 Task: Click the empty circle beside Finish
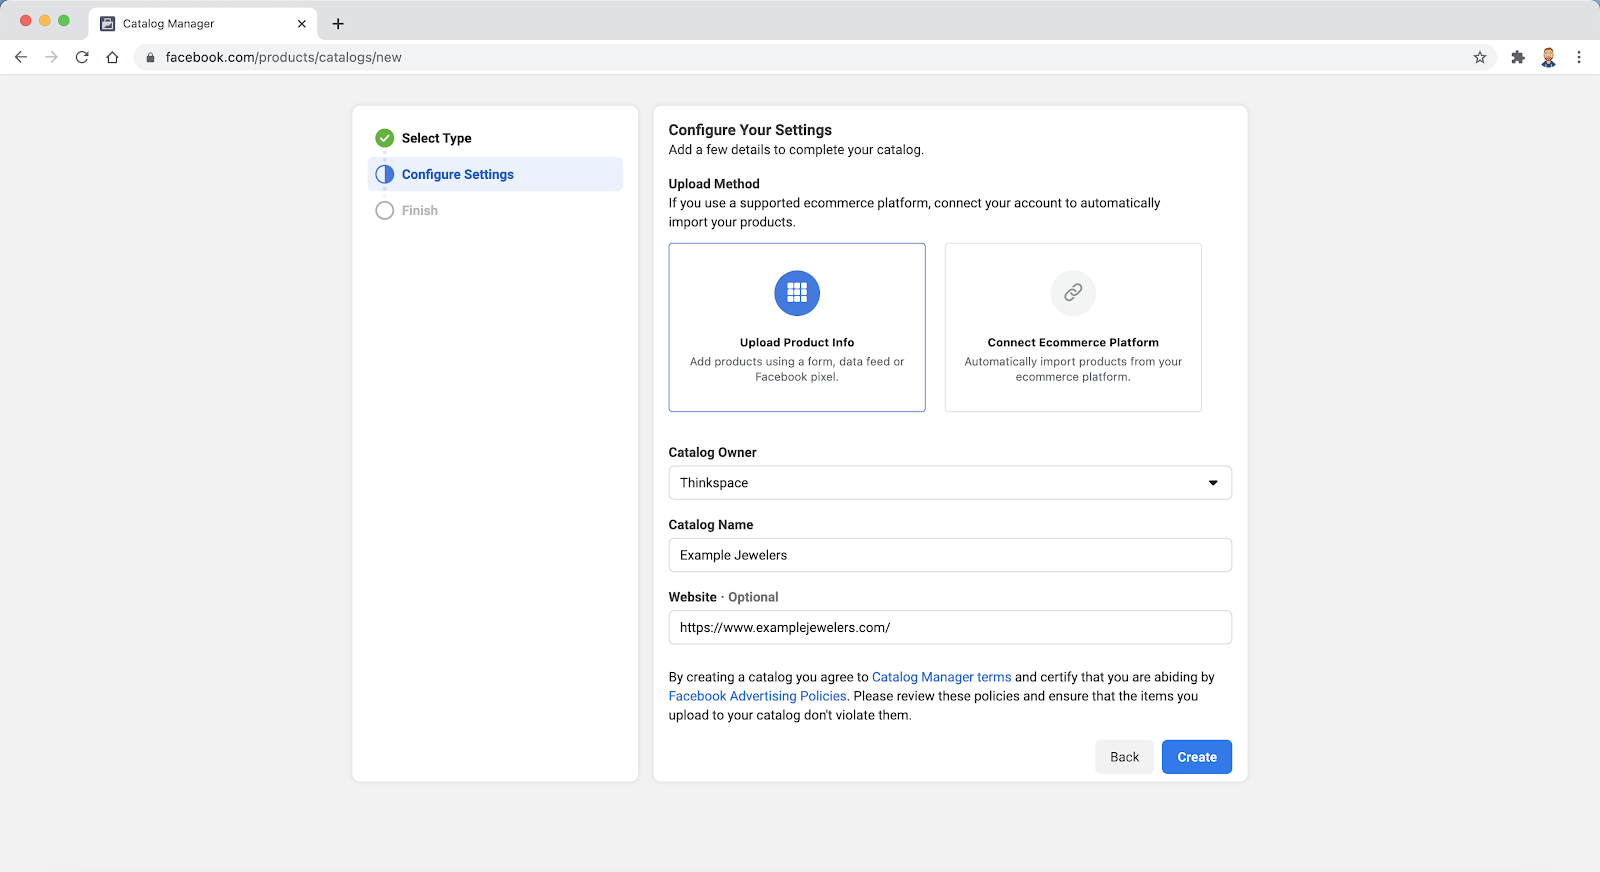point(385,210)
